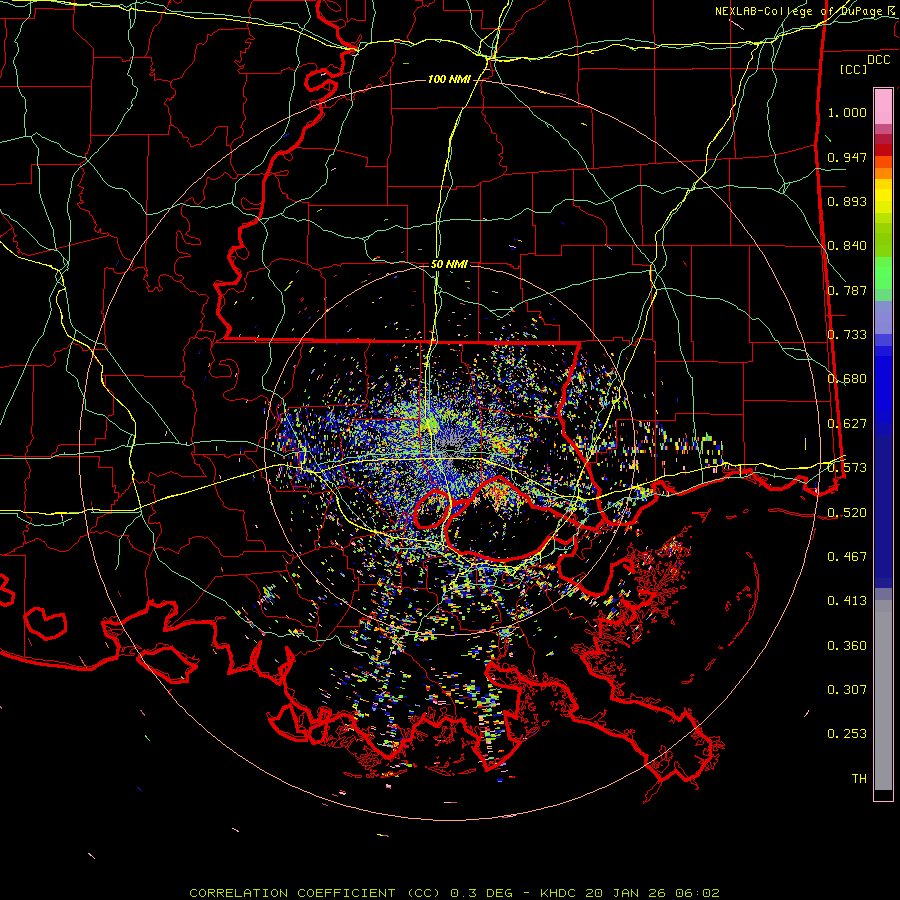Click the TH threshold label
This screenshot has width=900, height=900.
click(859, 779)
